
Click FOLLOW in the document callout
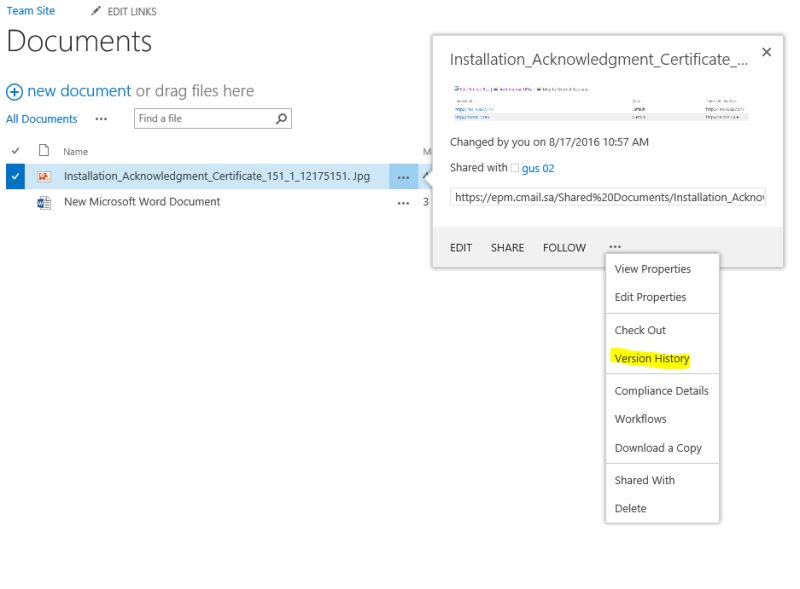(x=564, y=247)
